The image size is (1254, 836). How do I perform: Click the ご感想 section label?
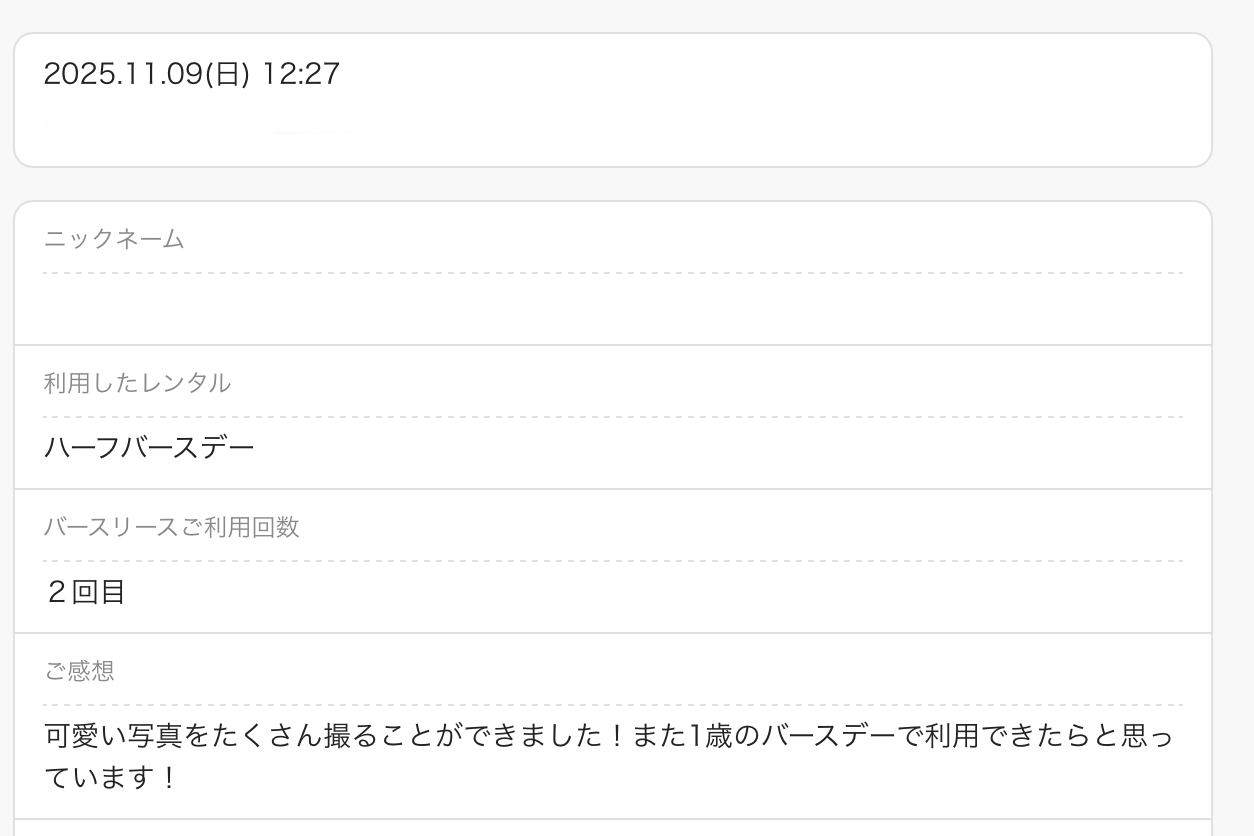[x=79, y=671]
